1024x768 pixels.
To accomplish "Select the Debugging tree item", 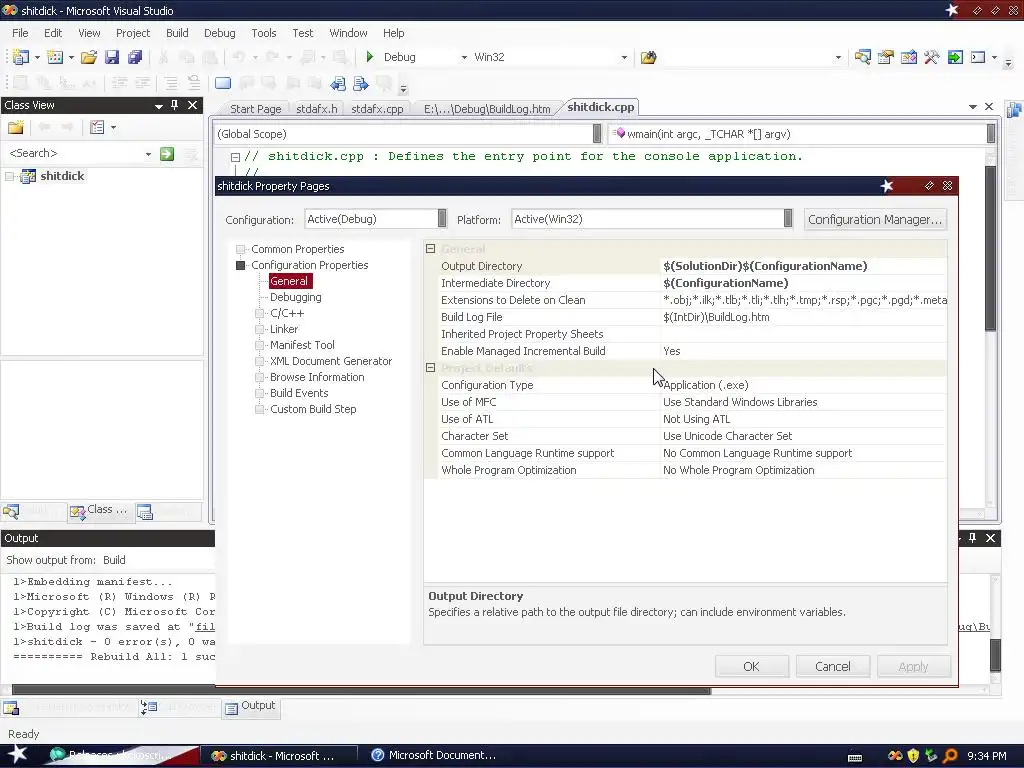I will point(295,297).
